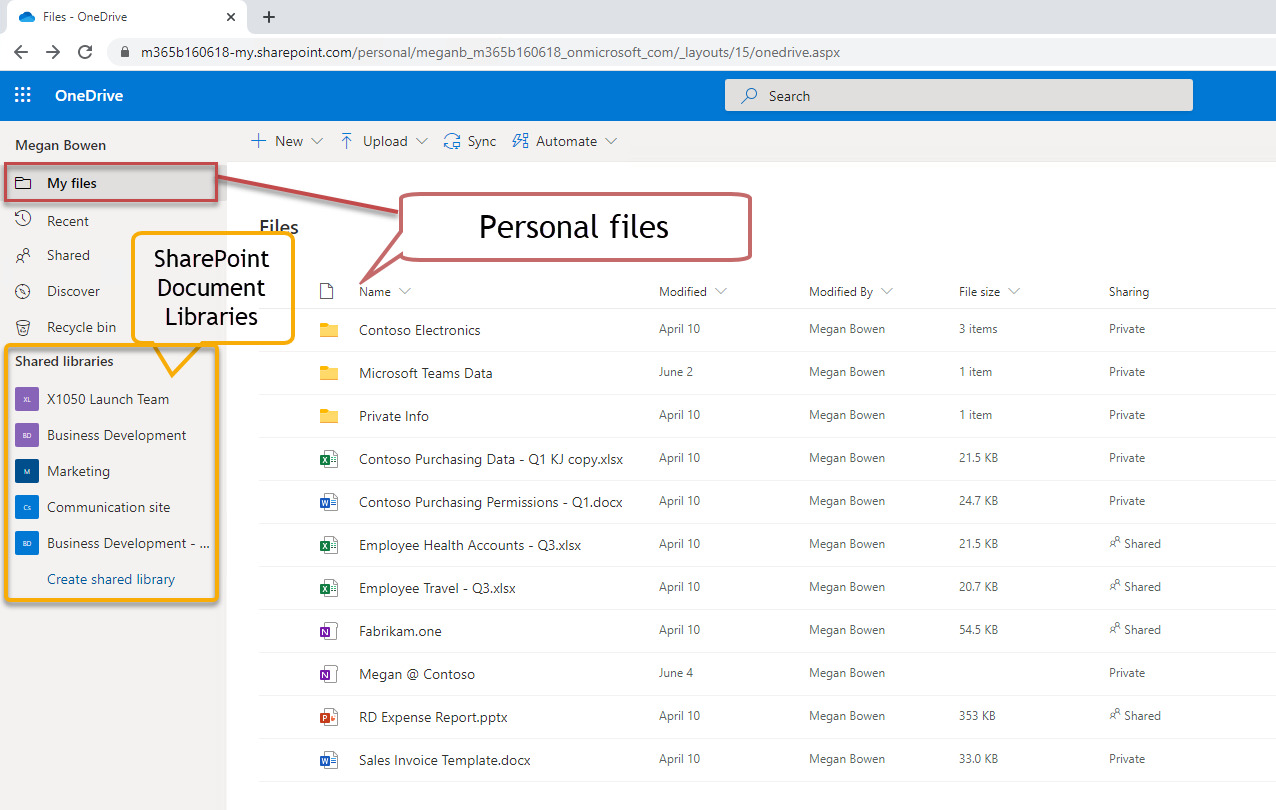Image resolution: width=1276 pixels, height=810 pixels.
Task: Click the Megan Bowen sidebar name
Action: click(x=60, y=145)
